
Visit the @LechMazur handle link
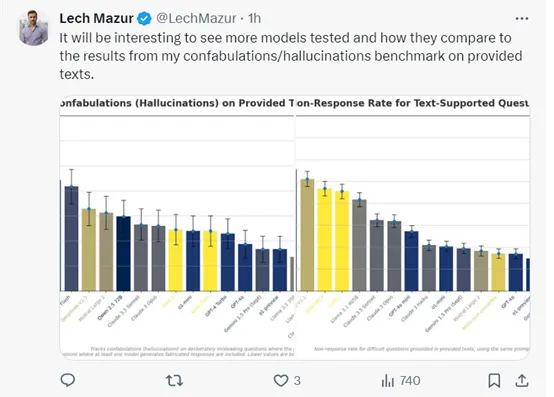click(196, 18)
